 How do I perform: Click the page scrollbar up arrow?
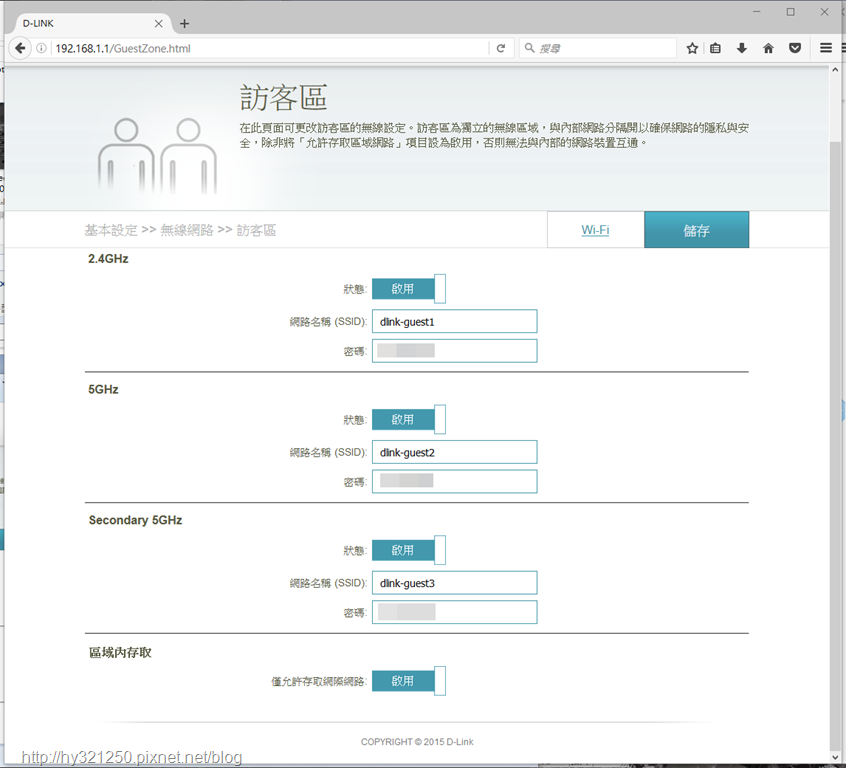835,70
